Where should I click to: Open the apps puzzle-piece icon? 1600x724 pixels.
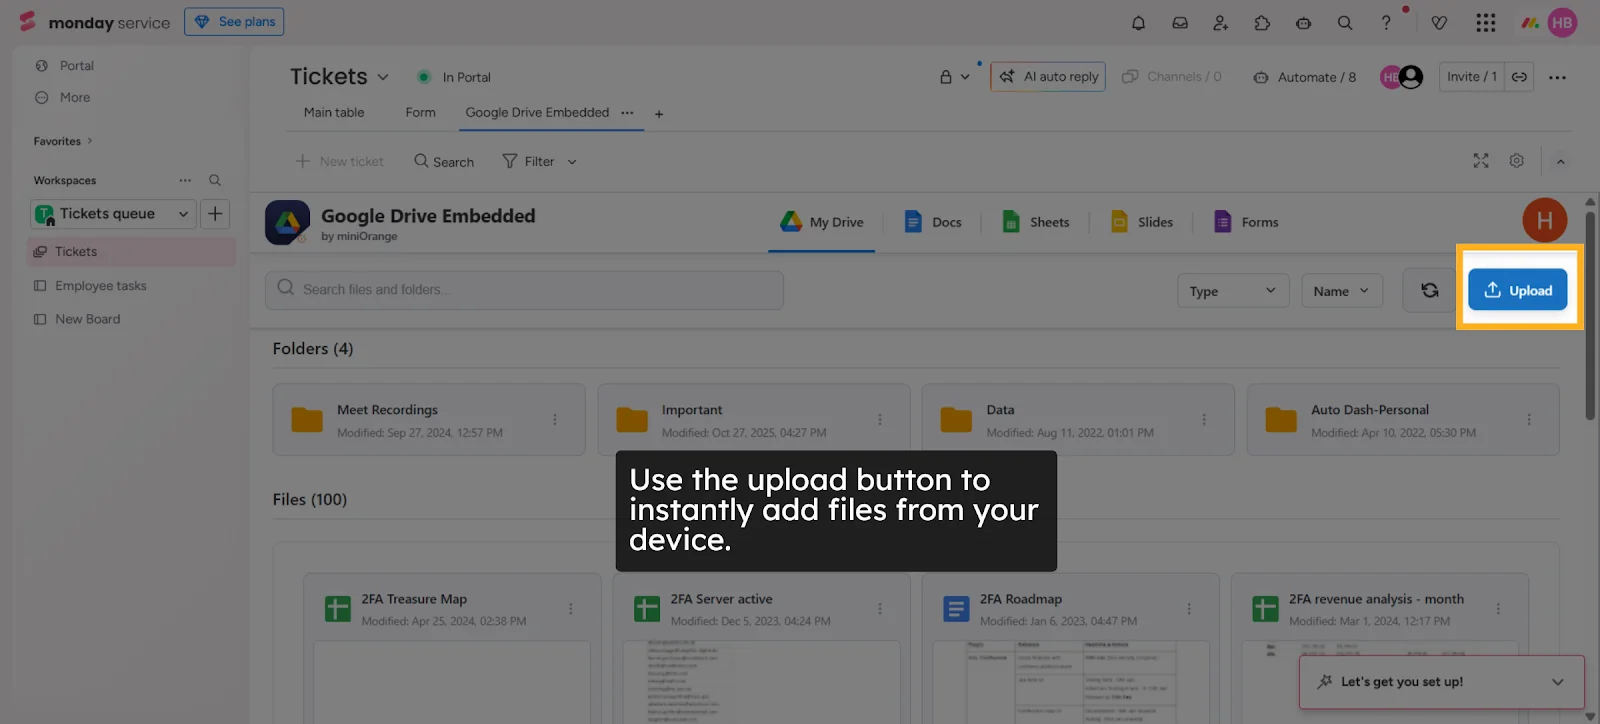click(x=1262, y=22)
